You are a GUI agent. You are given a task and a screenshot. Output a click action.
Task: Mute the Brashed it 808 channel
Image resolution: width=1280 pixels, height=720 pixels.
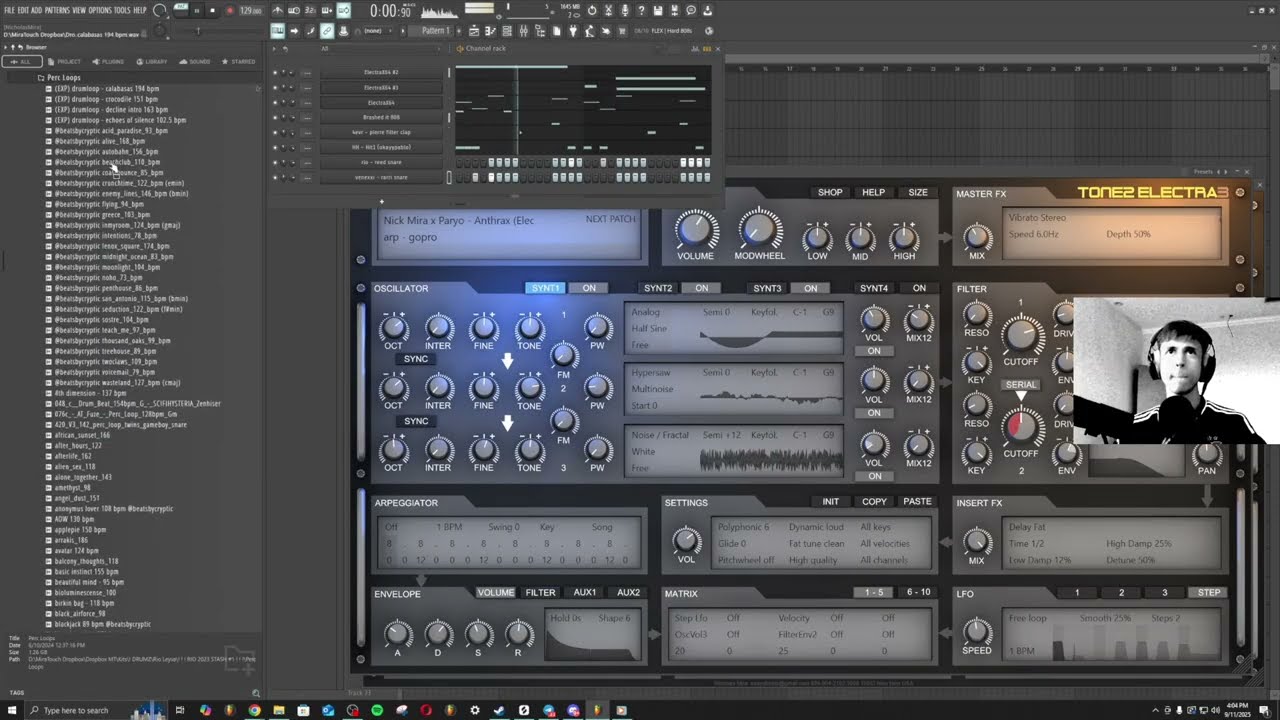(x=276, y=117)
